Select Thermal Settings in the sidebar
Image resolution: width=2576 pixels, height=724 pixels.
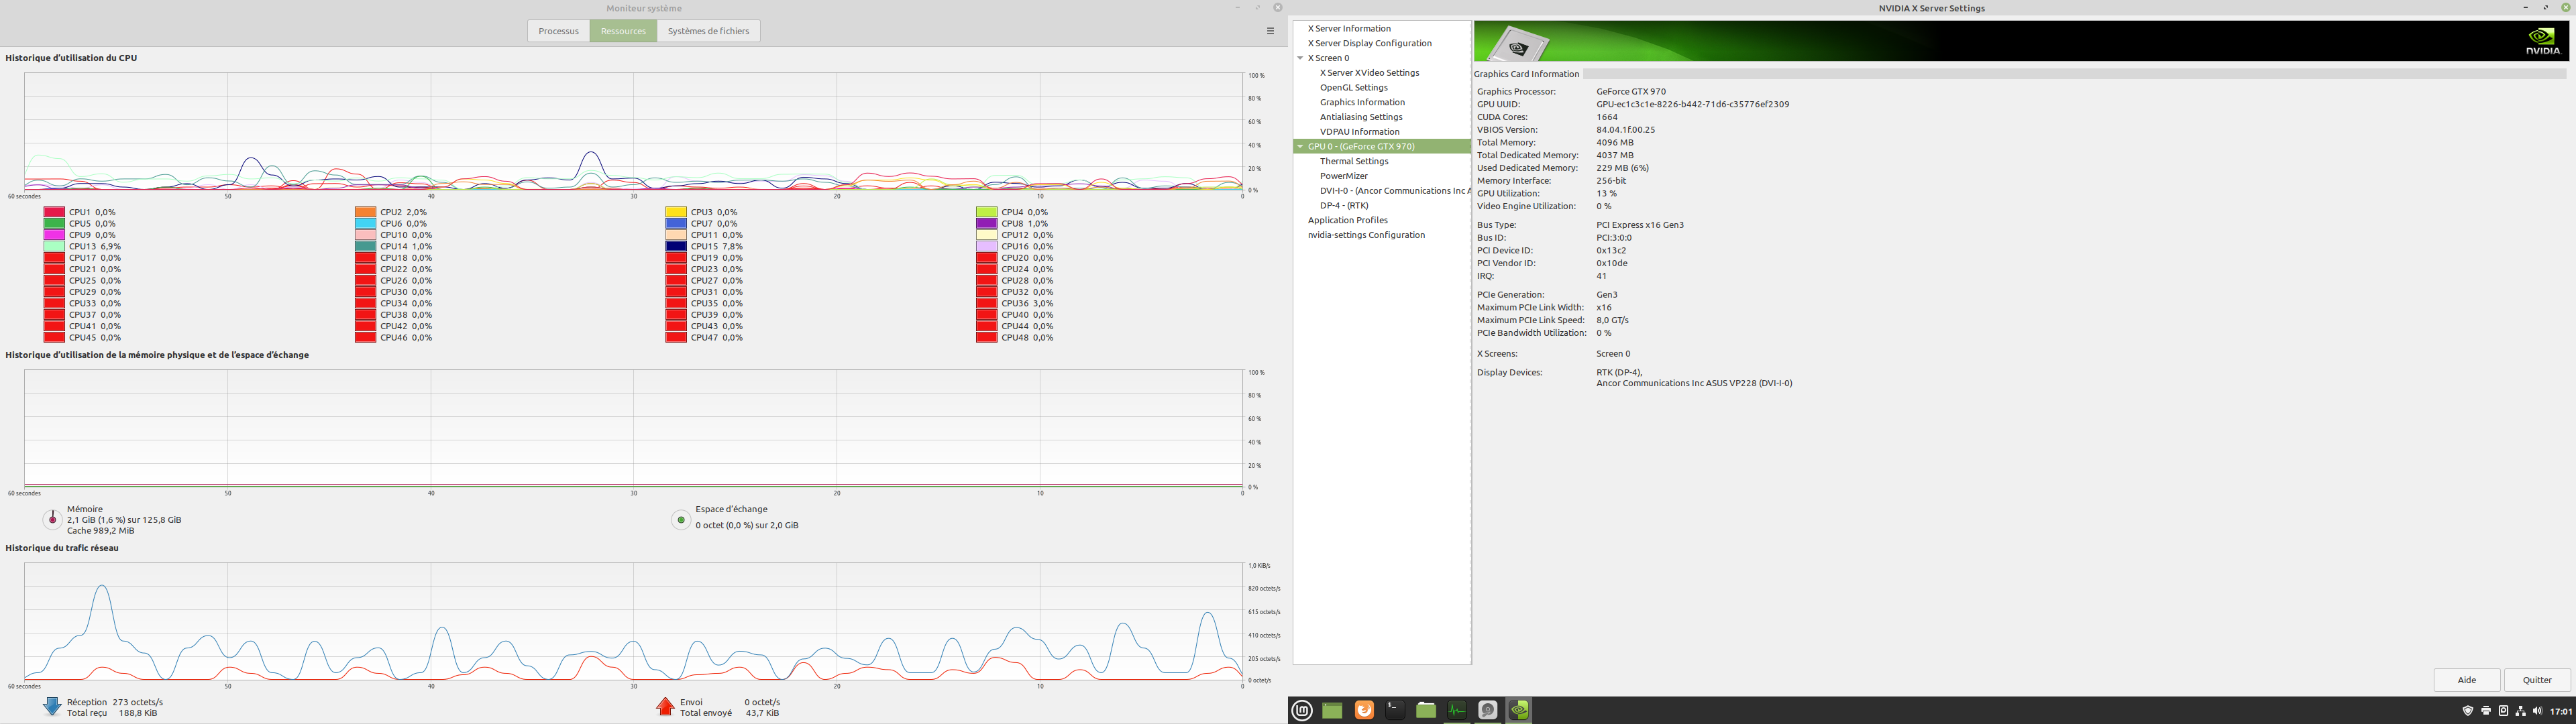click(1353, 161)
